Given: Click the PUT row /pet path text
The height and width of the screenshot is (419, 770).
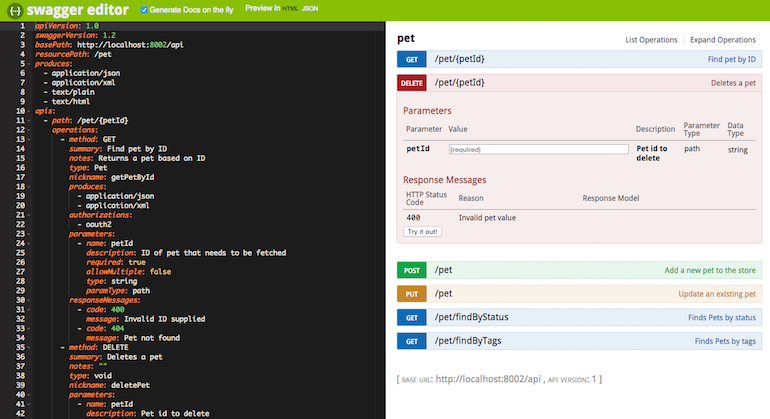Looking at the screenshot, I should [x=443, y=293].
